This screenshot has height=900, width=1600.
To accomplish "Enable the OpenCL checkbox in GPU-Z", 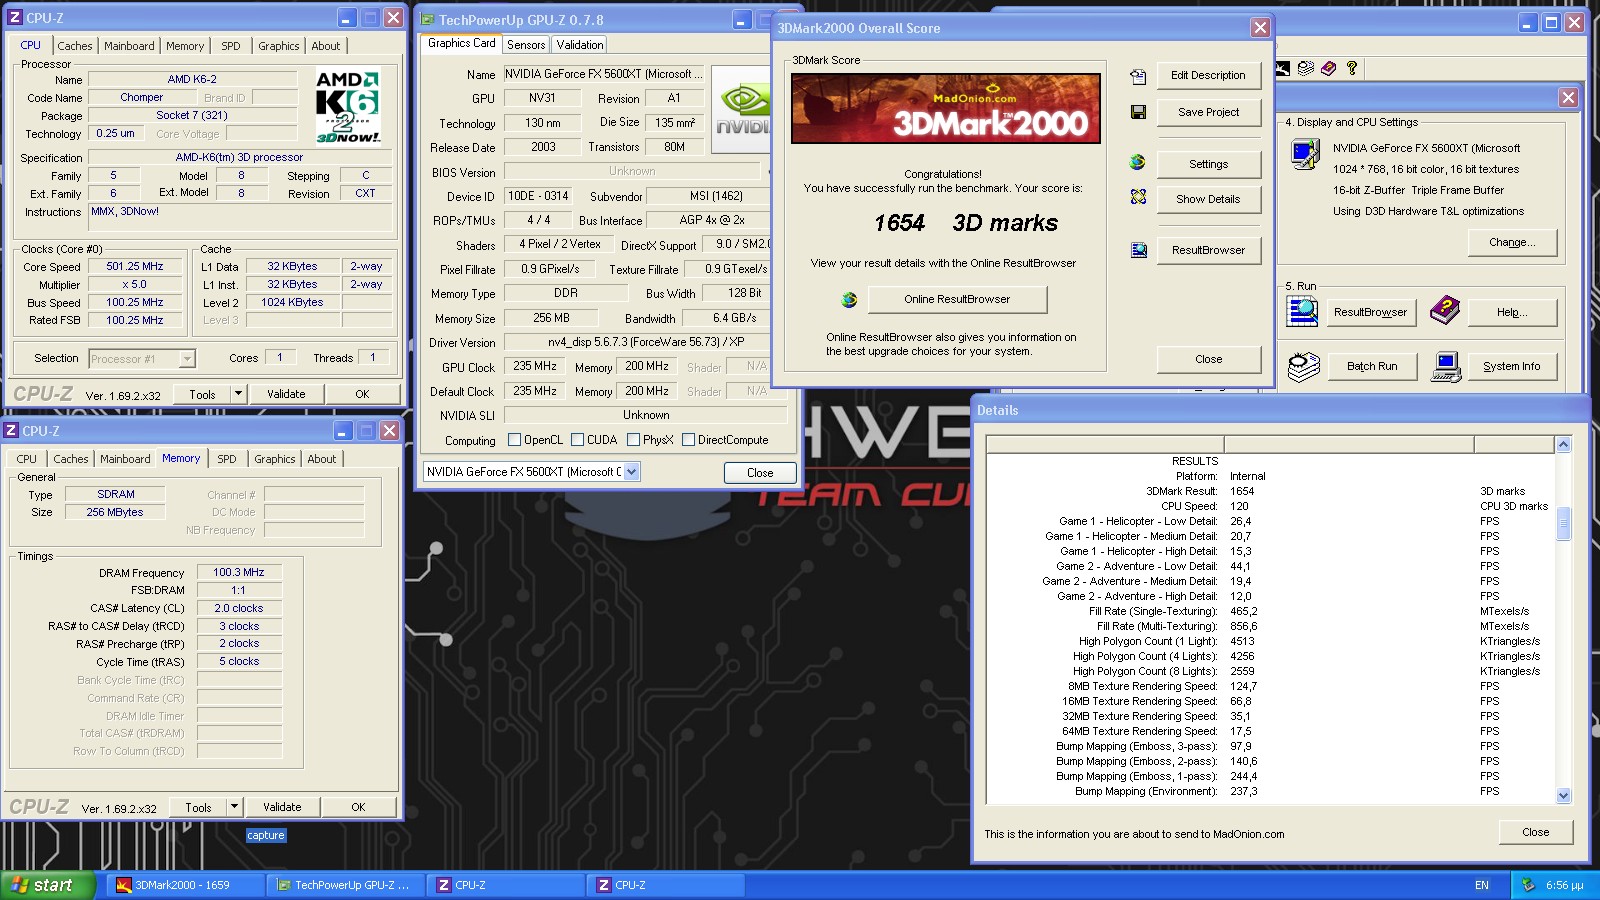I will pyautogui.click(x=514, y=439).
